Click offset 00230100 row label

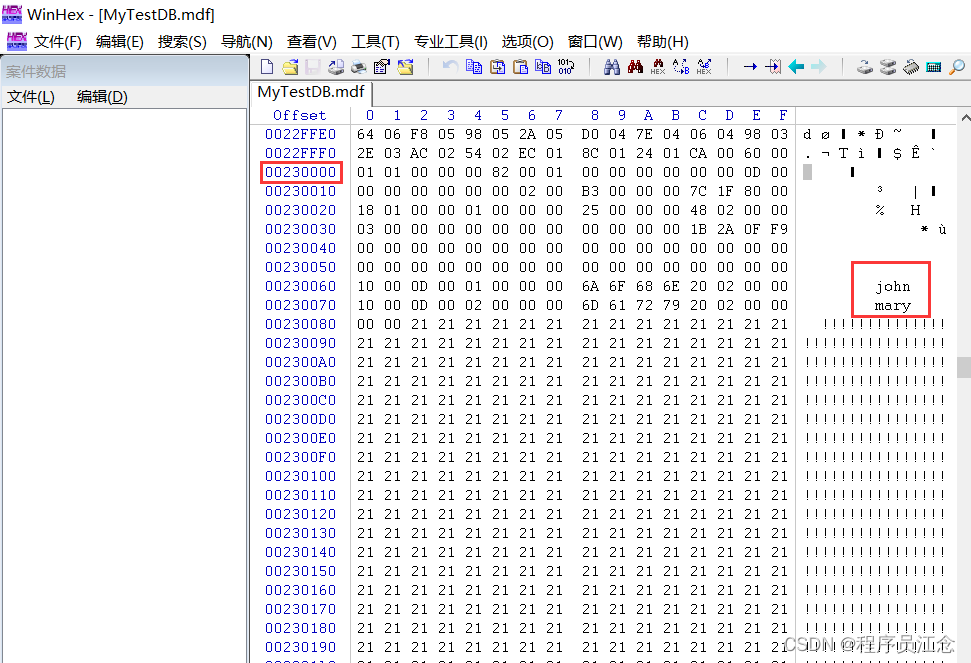(x=300, y=476)
